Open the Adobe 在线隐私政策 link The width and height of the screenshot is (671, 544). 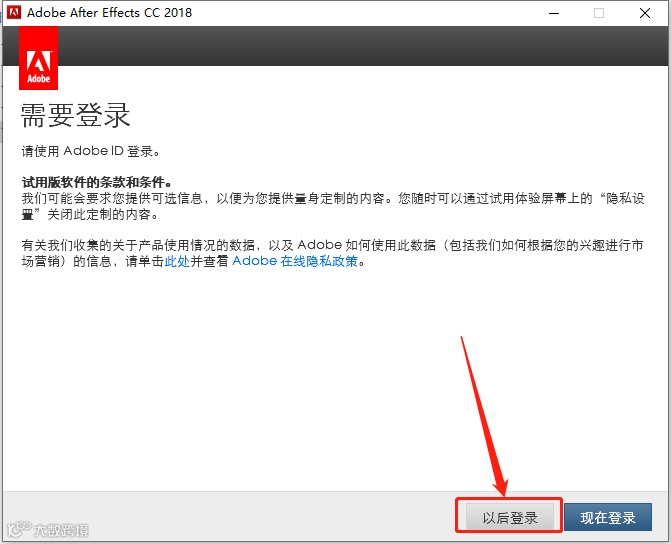coord(295,261)
